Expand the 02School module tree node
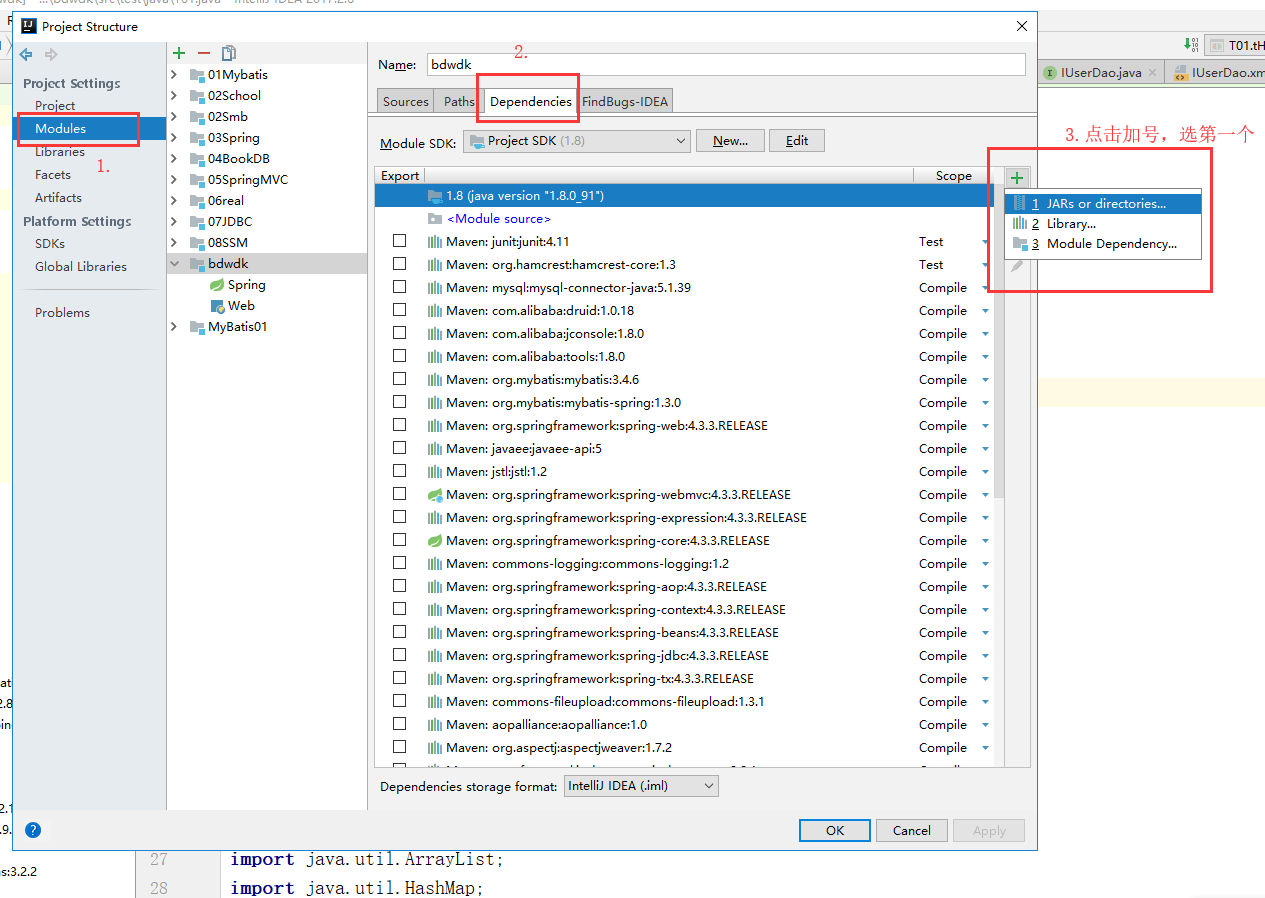Screen dimensions: 1265x898 [174, 96]
